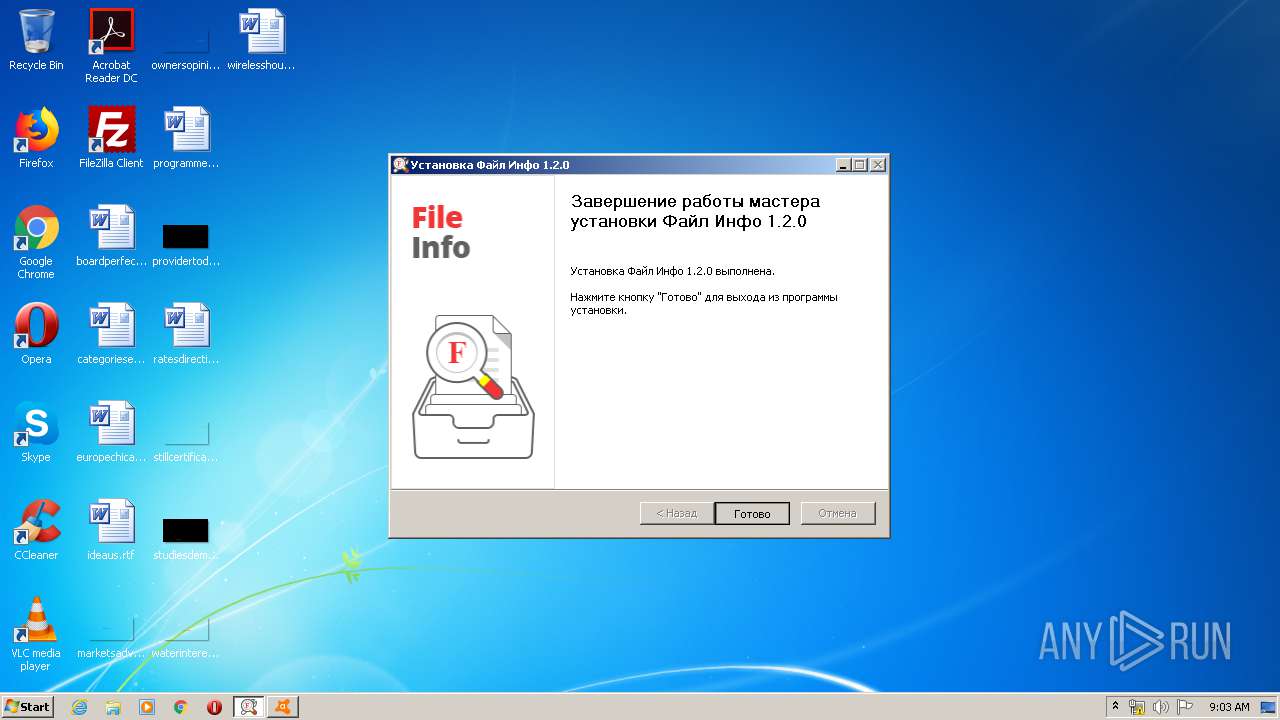The width and height of the screenshot is (1280, 720).
Task: Select Firefox desktop shortcut
Action: (36, 138)
